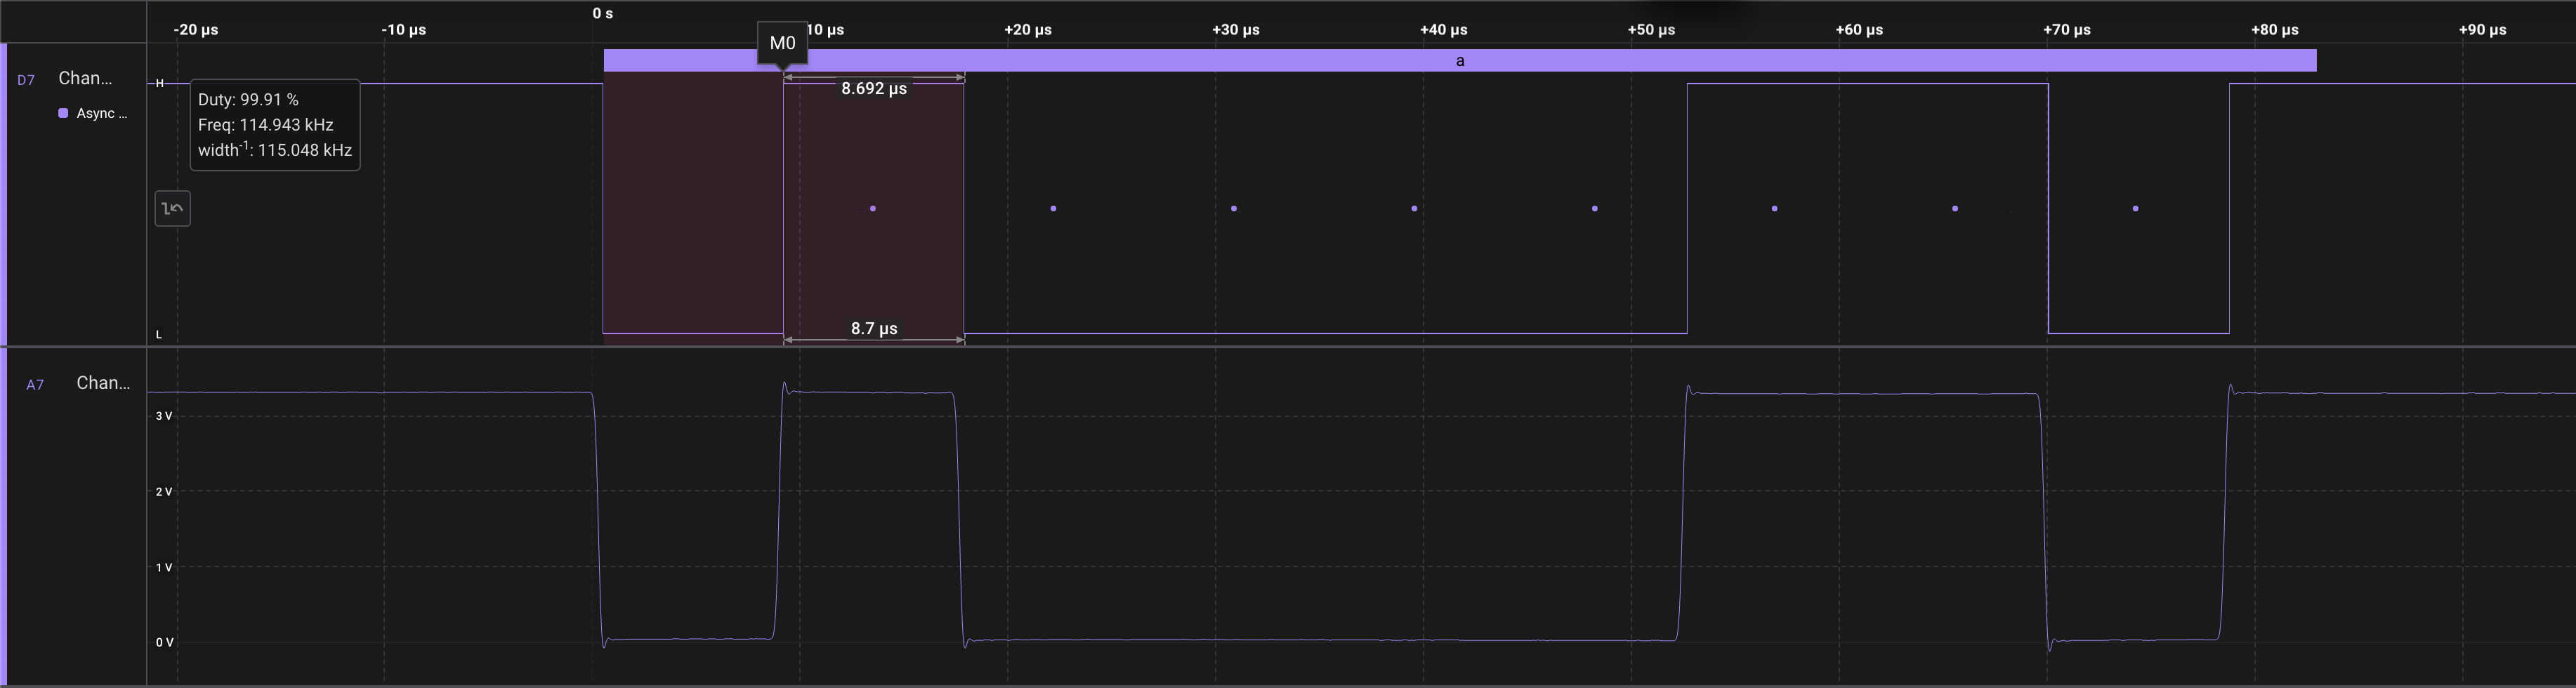2576x688 pixels.
Task: Select the M0 timing marker flag
Action: (782, 43)
